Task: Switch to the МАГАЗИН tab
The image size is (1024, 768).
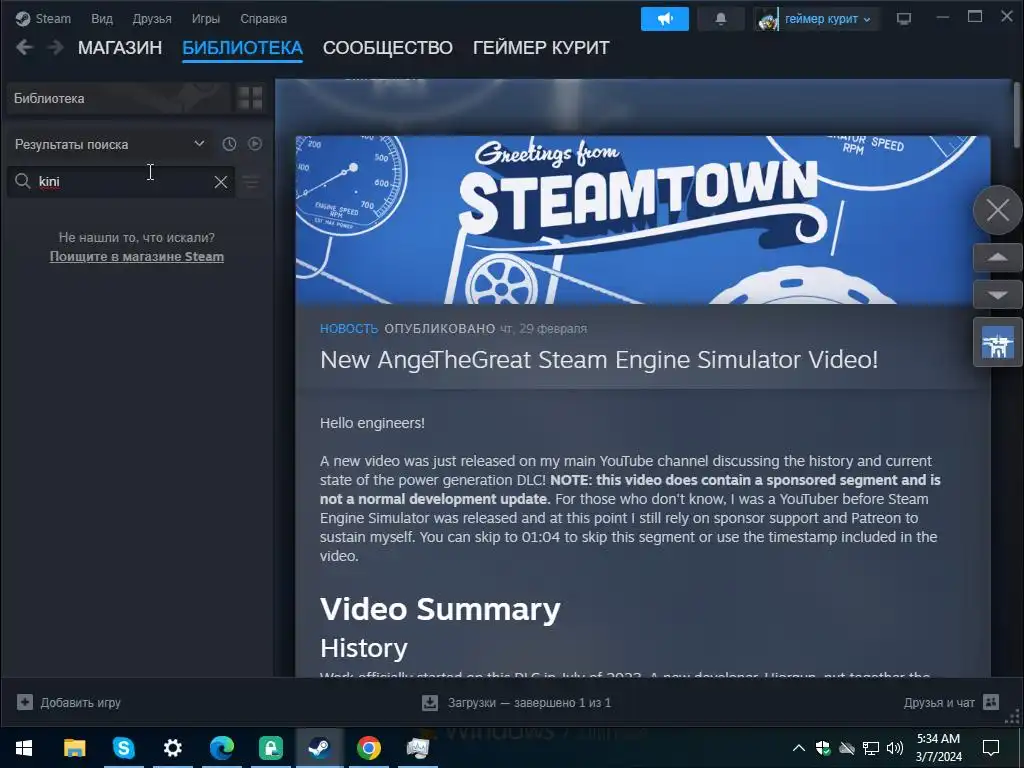Action: pyautogui.click(x=120, y=48)
